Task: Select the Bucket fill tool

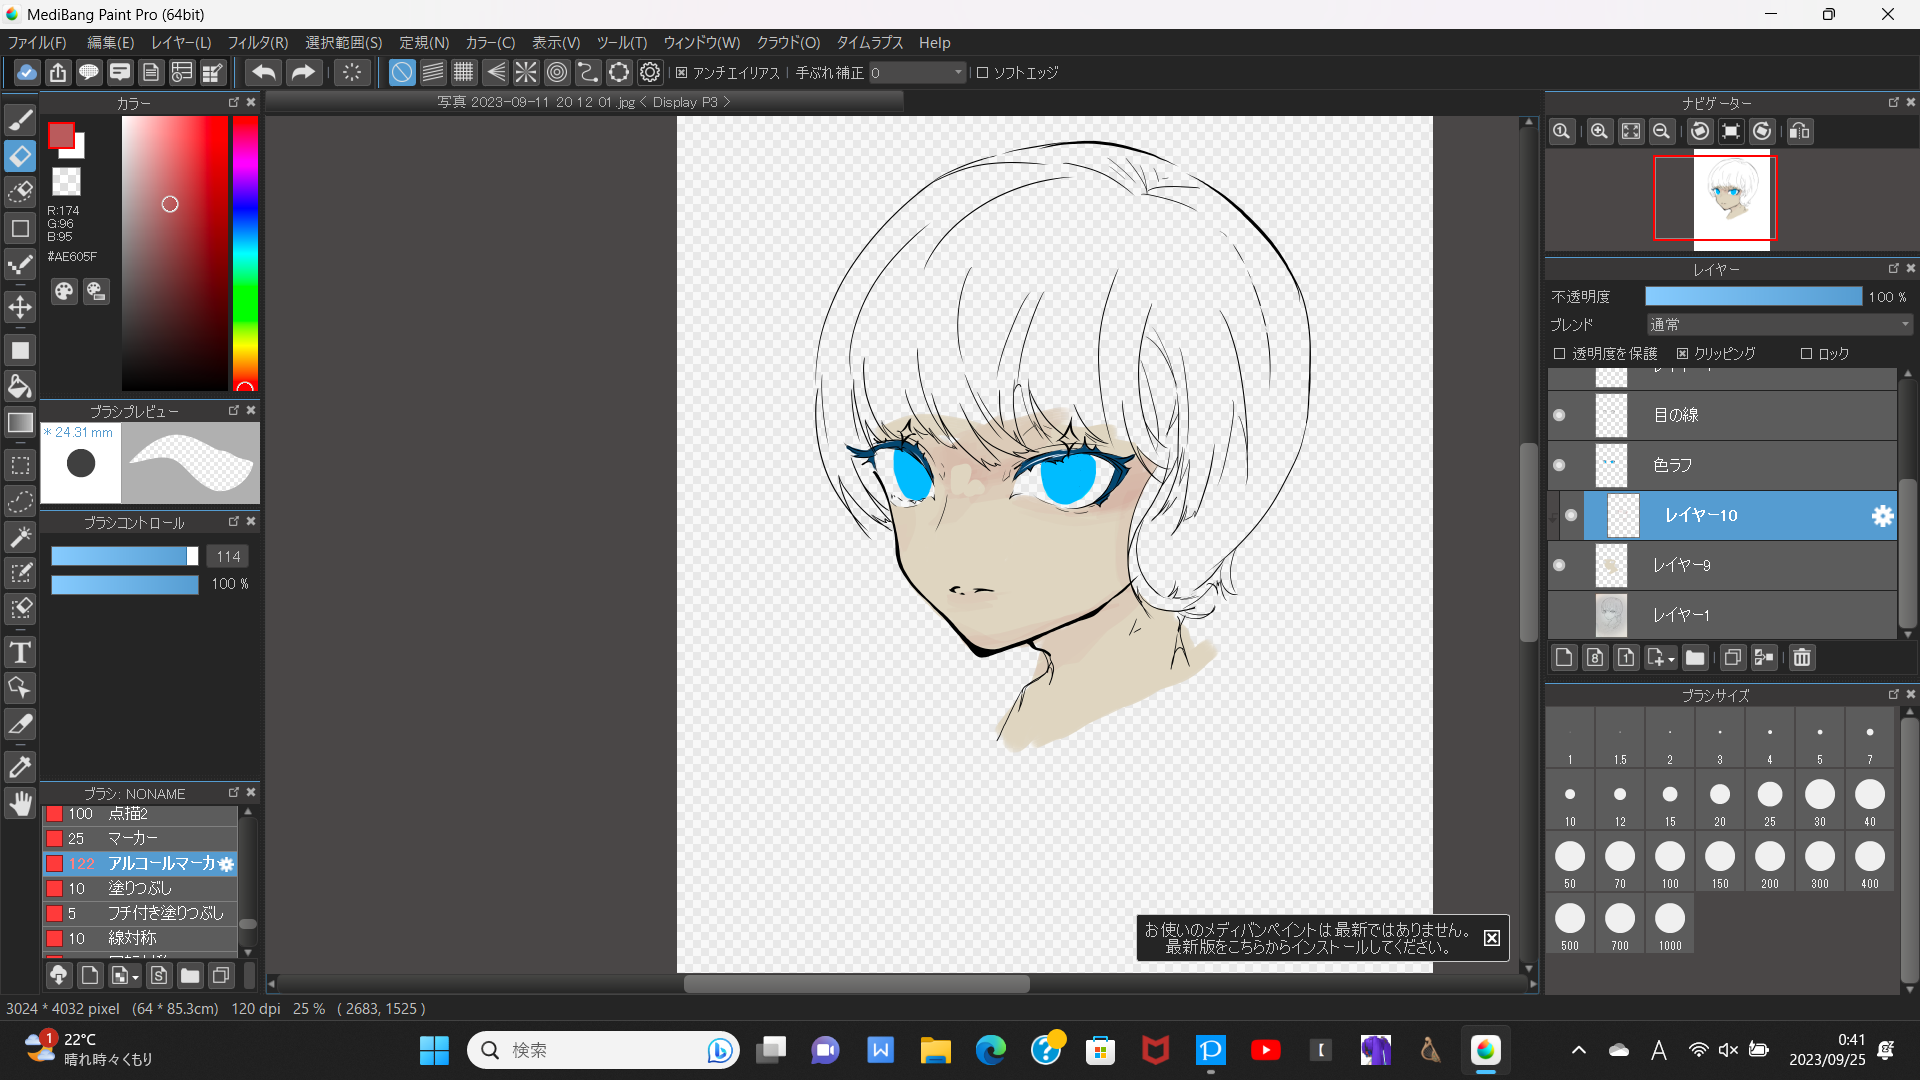Action: pyautogui.click(x=20, y=386)
